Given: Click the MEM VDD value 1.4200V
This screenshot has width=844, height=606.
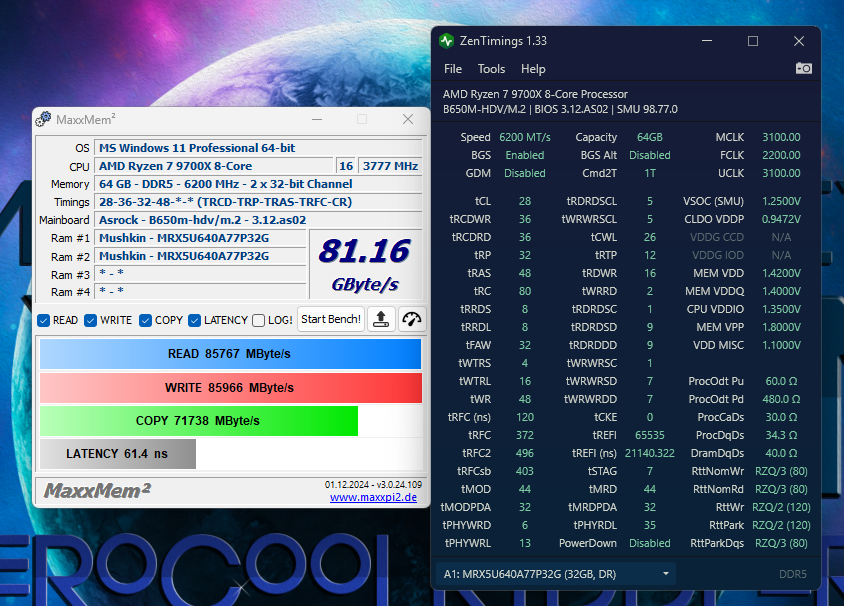Looking at the screenshot, I should pos(781,273).
